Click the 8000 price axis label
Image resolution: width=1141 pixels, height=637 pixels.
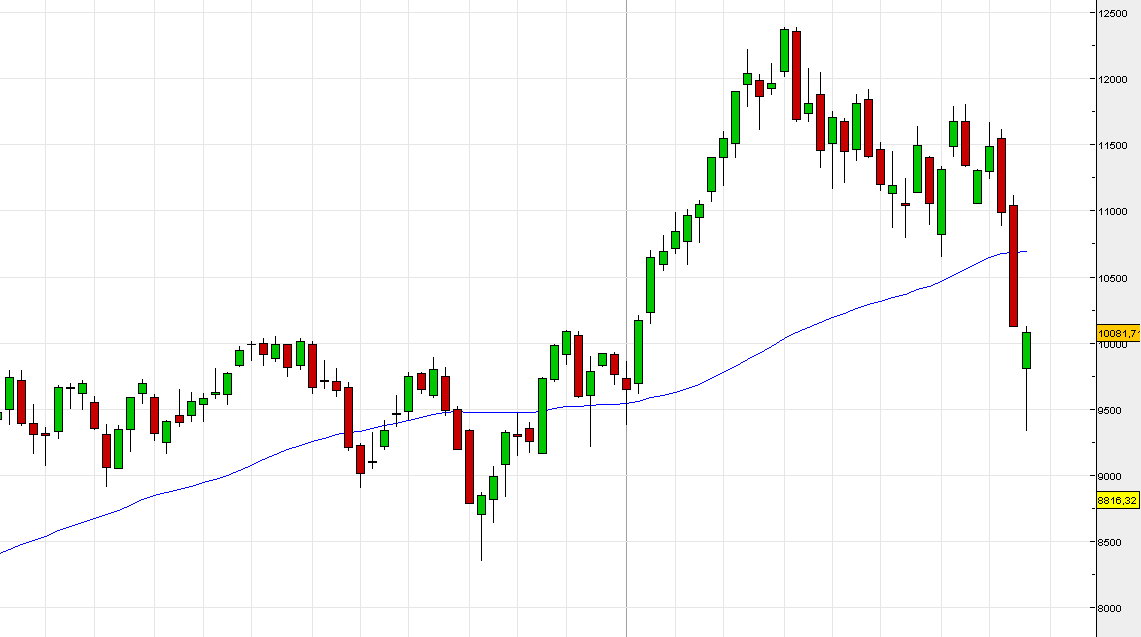pos(1115,608)
